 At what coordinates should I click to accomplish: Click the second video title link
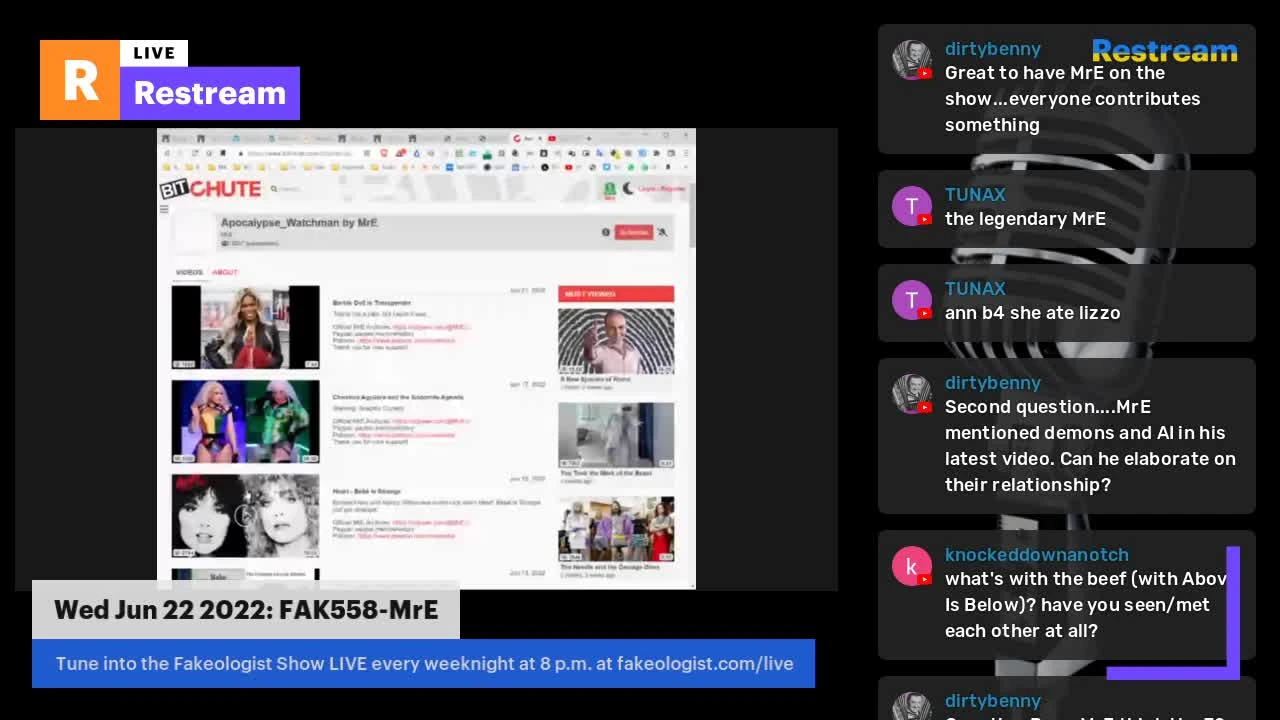click(397, 397)
